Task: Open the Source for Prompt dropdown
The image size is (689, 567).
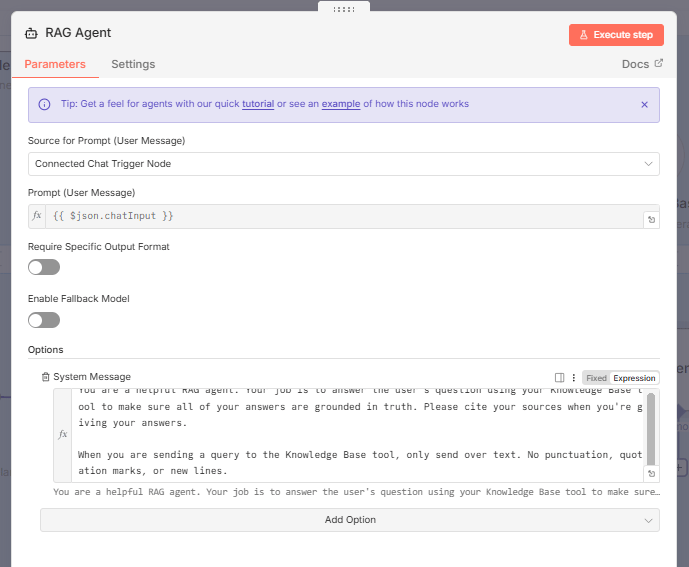Action: (x=344, y=164)
